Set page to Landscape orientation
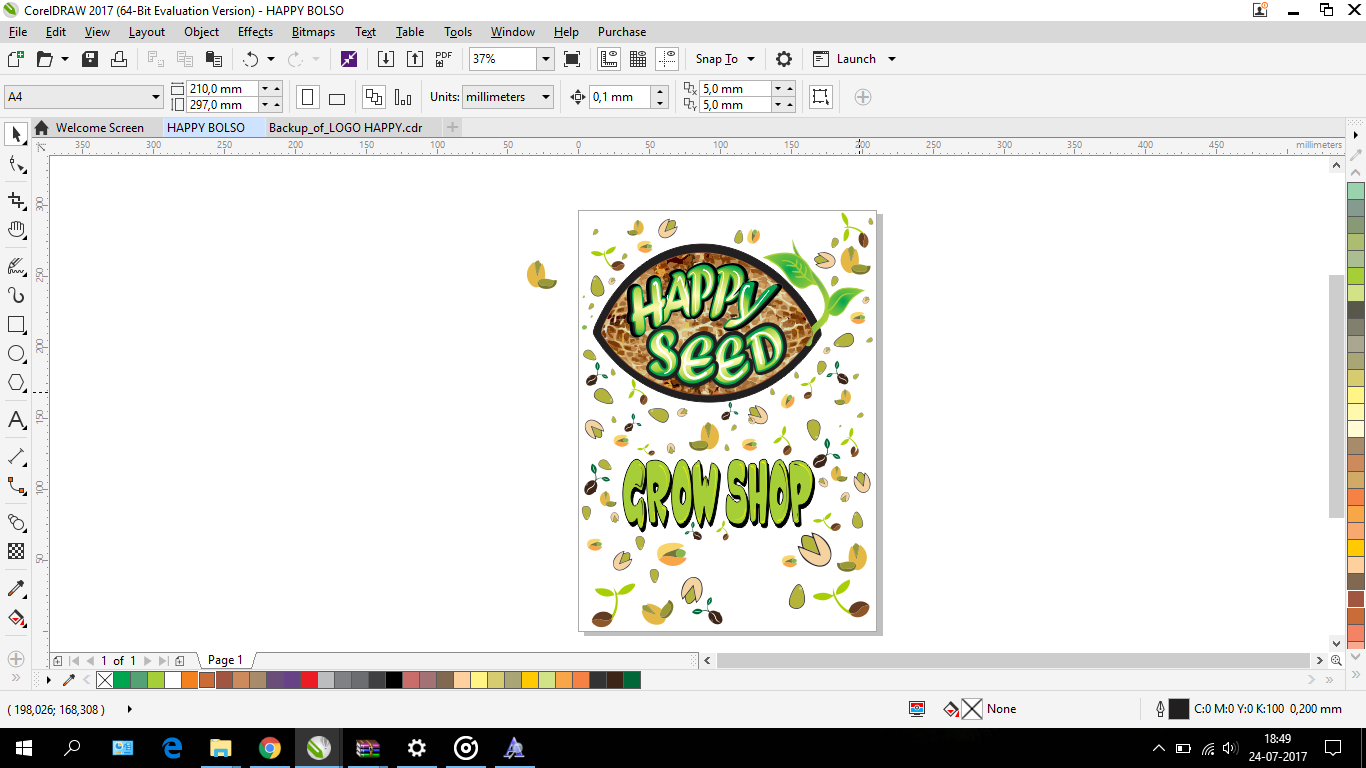1366x768 pixels. point(337,97)
